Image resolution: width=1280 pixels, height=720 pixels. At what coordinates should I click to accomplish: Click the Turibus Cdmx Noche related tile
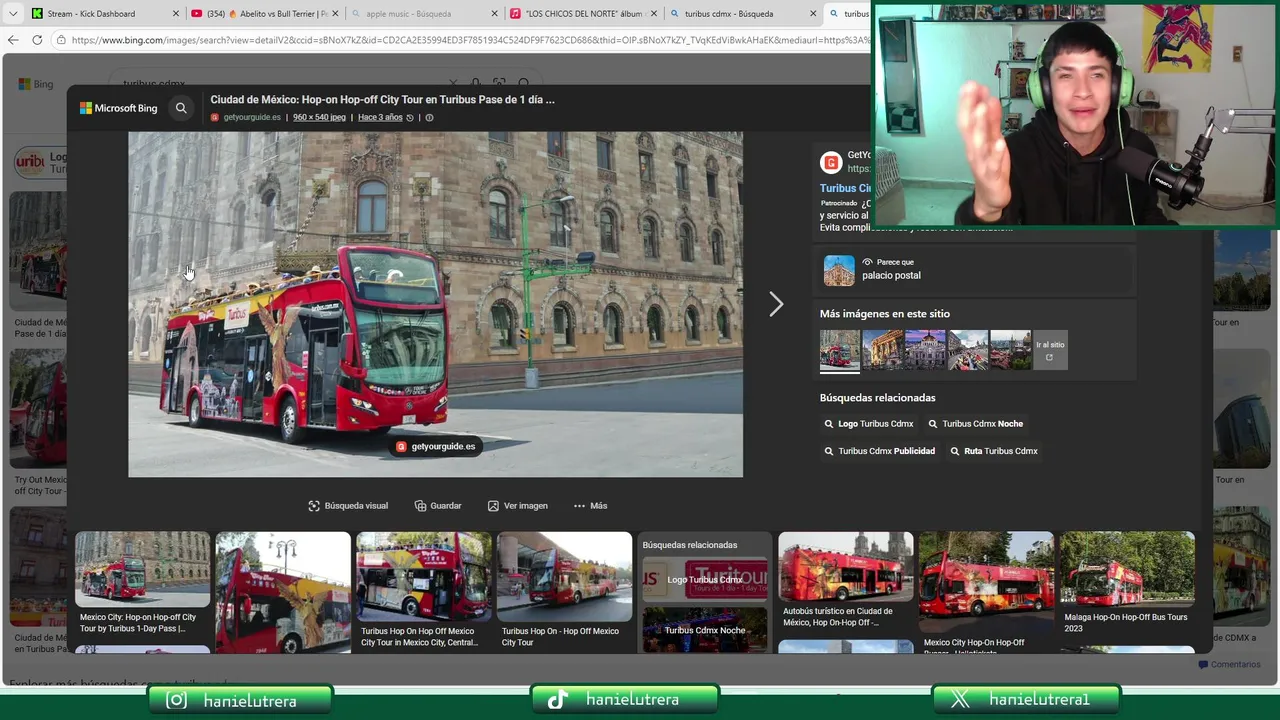pos(705,629)
